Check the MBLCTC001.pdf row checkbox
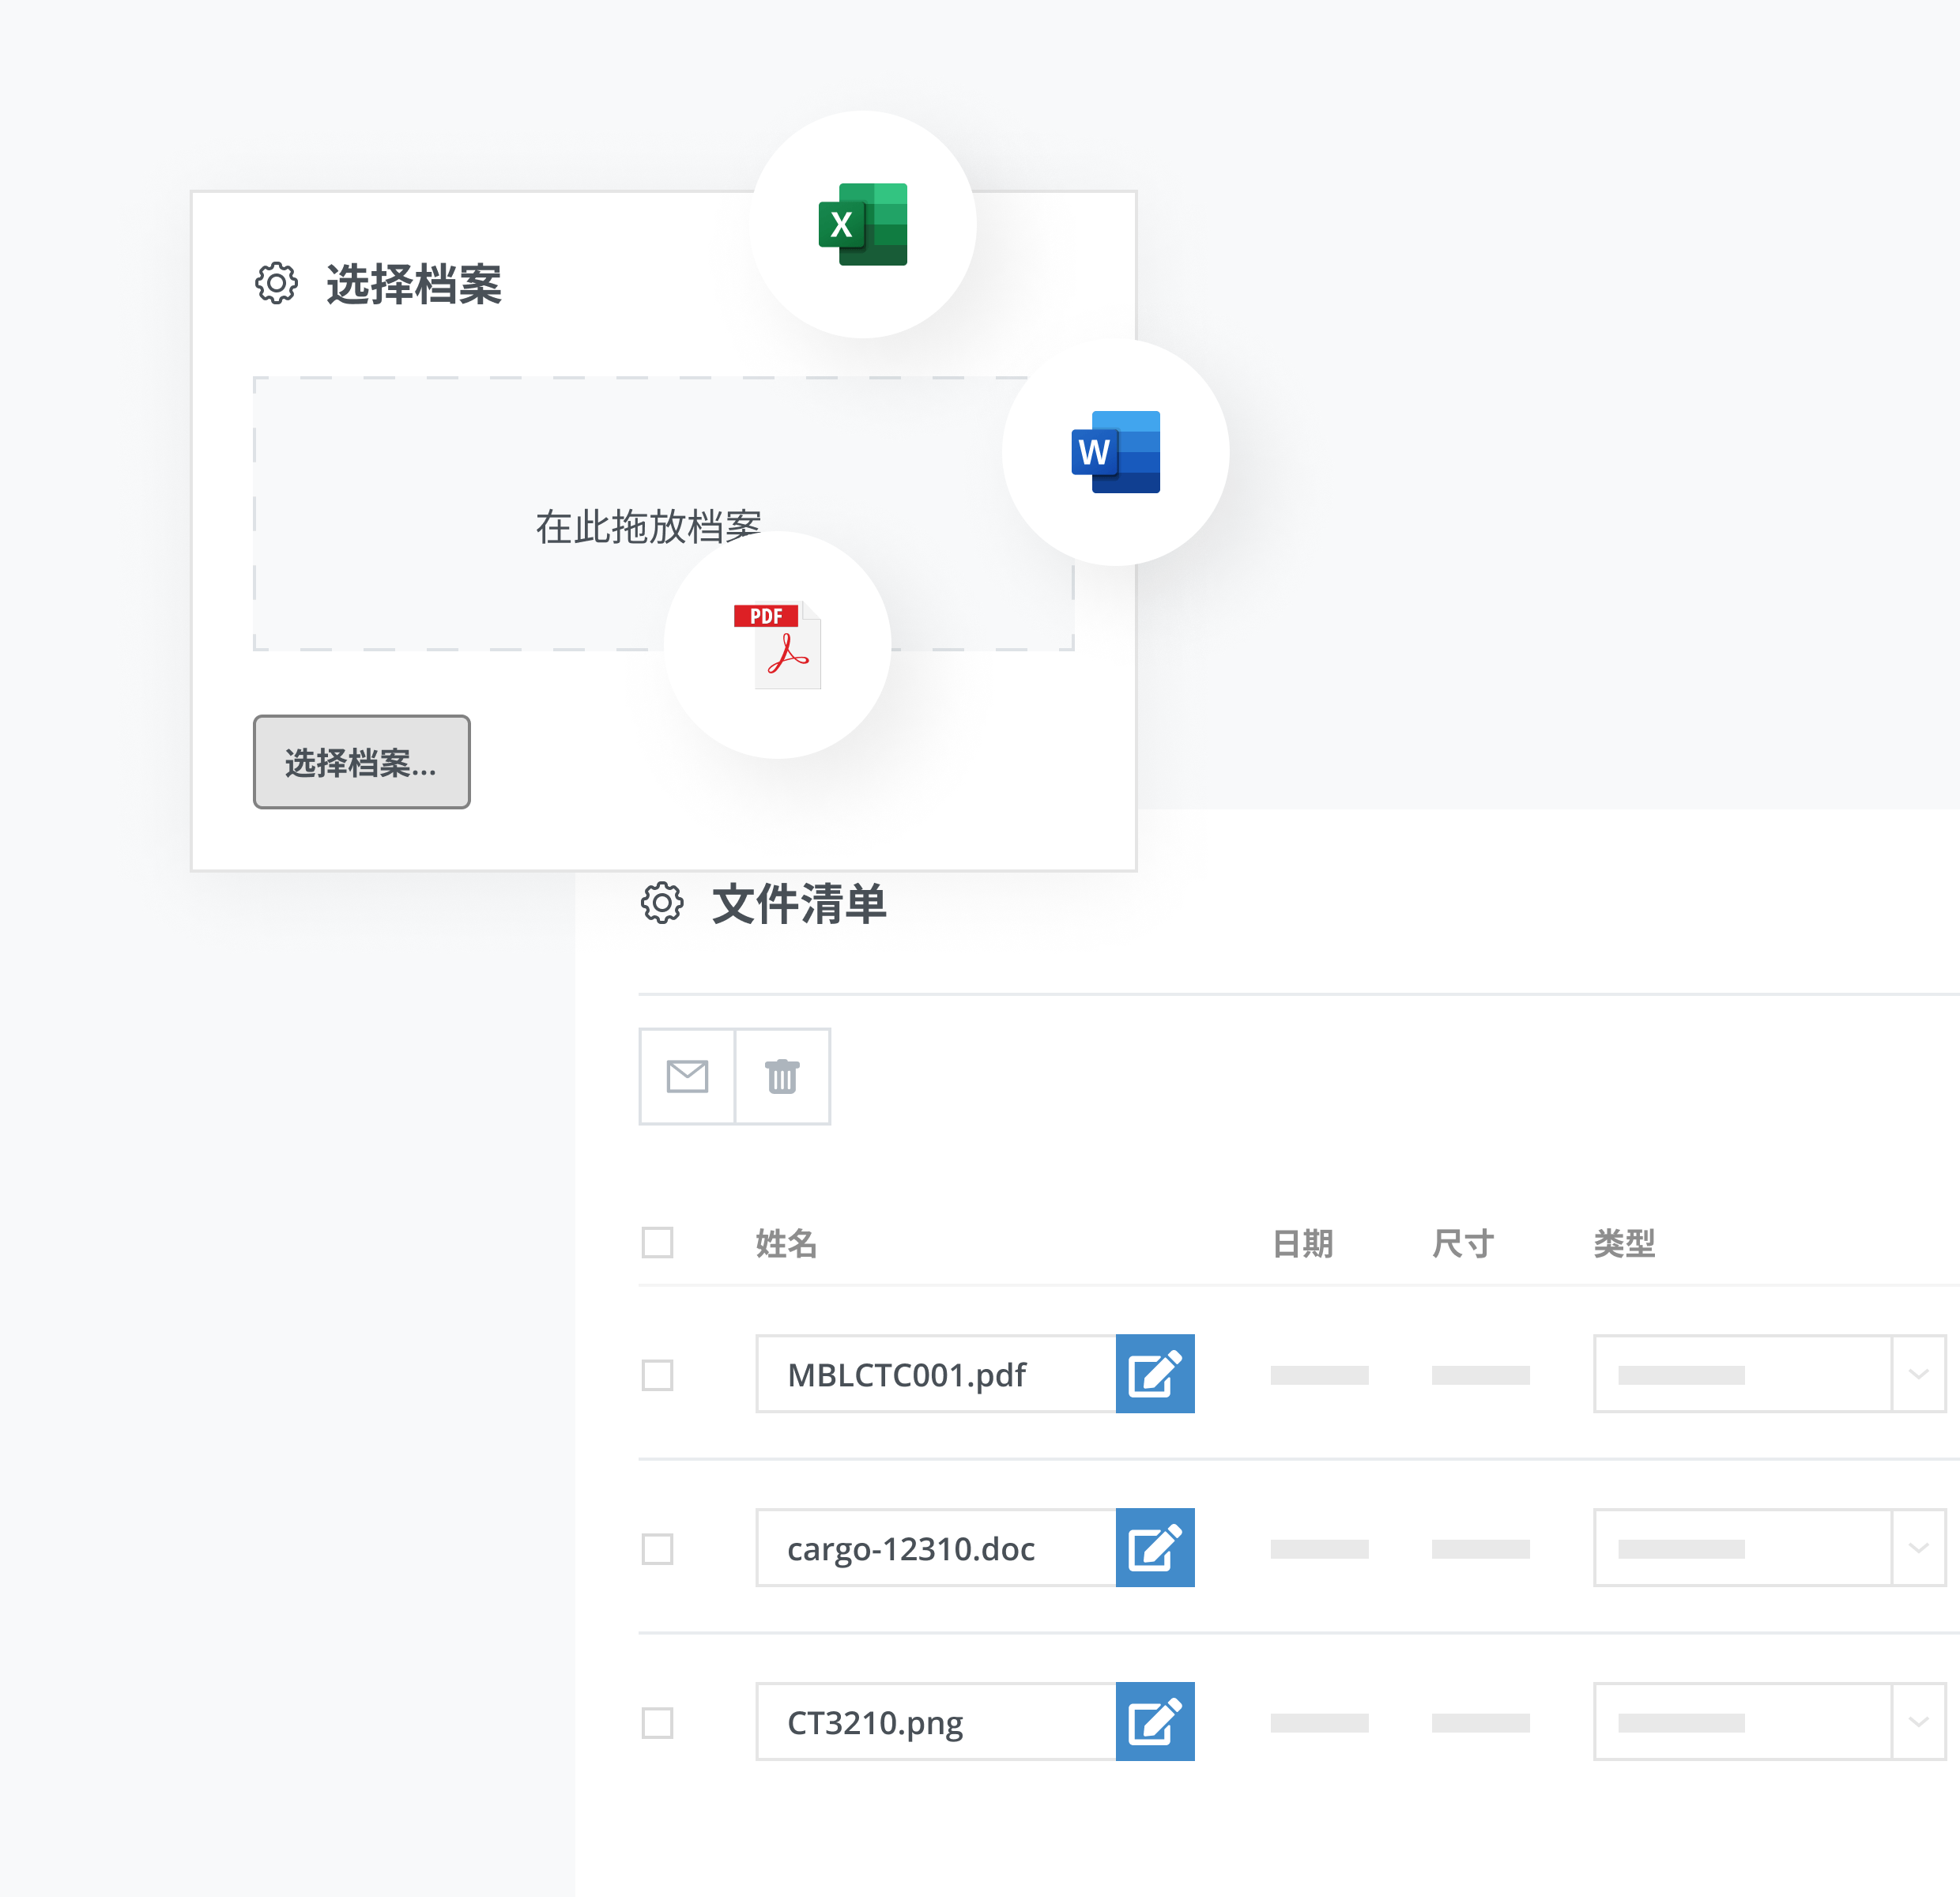 (657, 1375)
